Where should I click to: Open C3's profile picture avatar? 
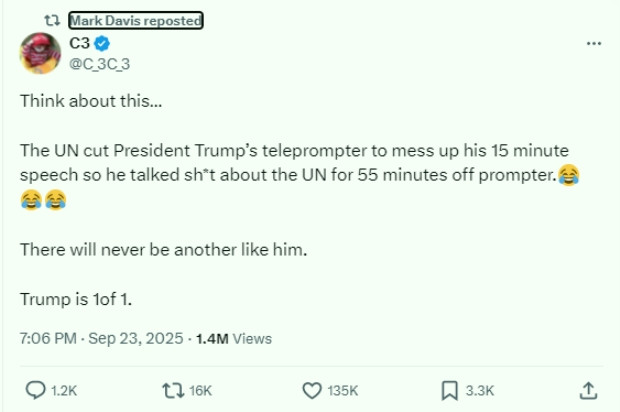tap(38, 53)
